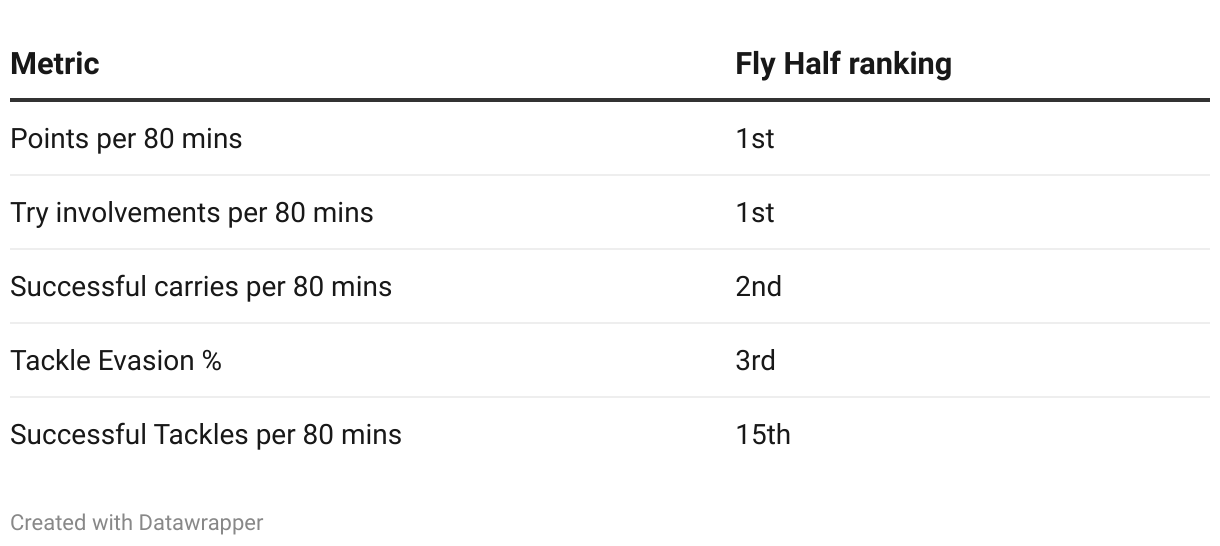Click the Fly Half ranking column header
The height and width of the screenshot is (546, 1220).
[843, 64]
